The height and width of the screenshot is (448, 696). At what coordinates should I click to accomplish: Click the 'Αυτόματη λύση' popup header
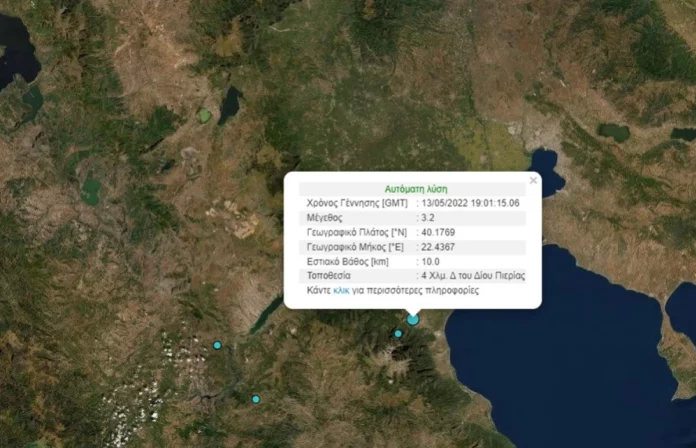pos(416,188)
